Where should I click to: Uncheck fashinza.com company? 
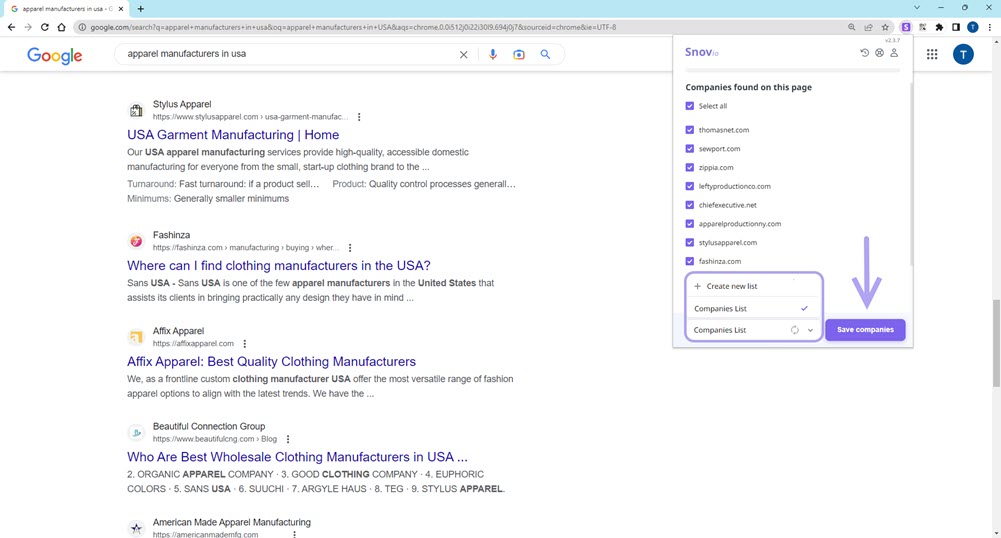[x=689, y=261]
